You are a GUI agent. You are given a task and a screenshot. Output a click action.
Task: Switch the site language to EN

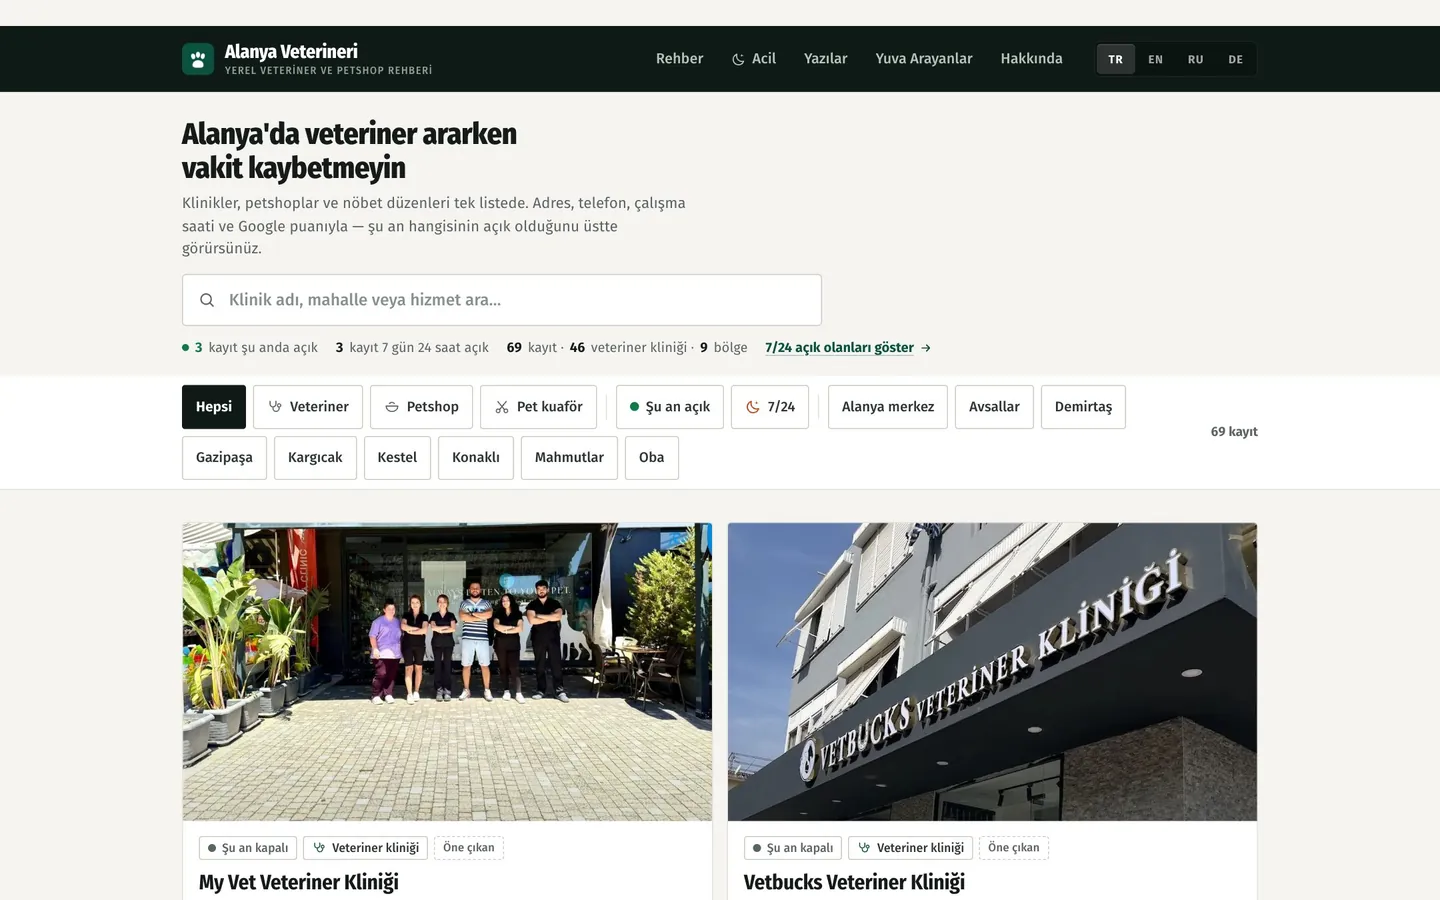coord(1156,59)
